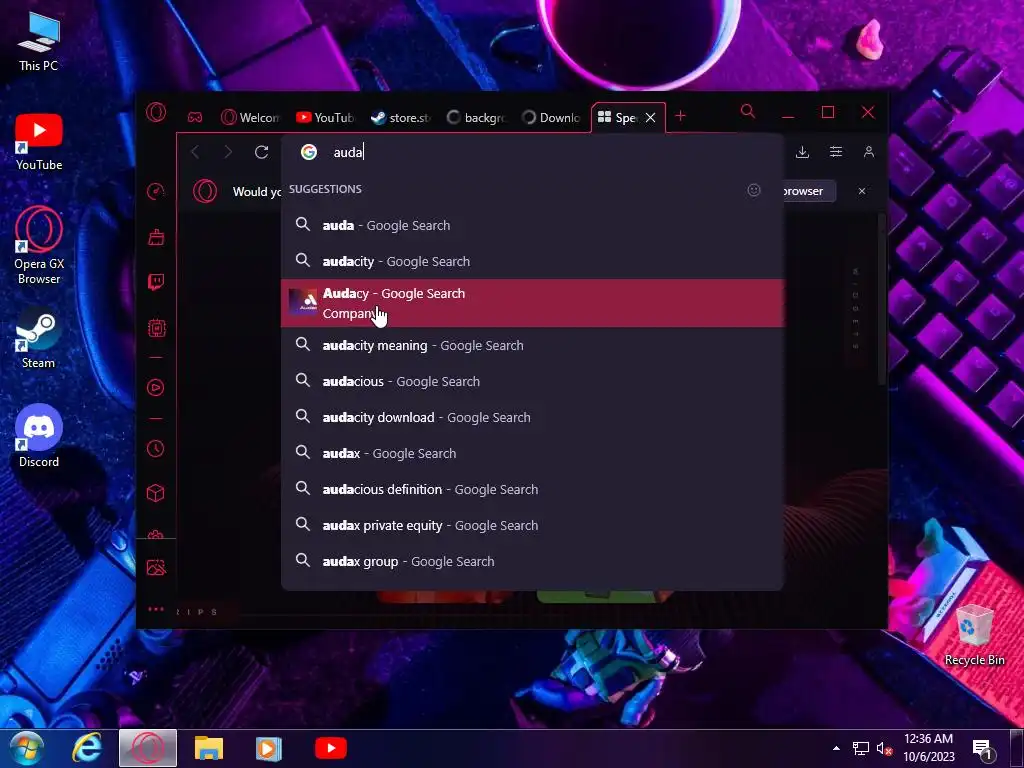Click the Opera GX taskbar button

pyautogui.click(x=148, y=748)
